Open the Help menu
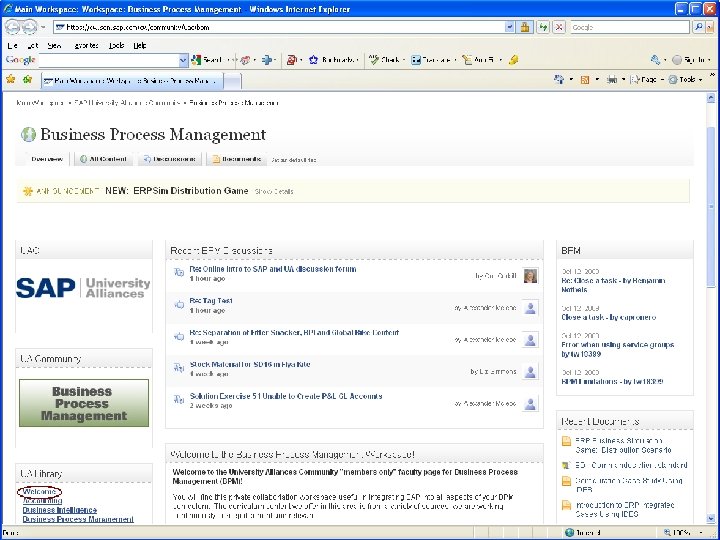Image resolution: width=720 pixels, height=540 pixels. coord(140,45)
